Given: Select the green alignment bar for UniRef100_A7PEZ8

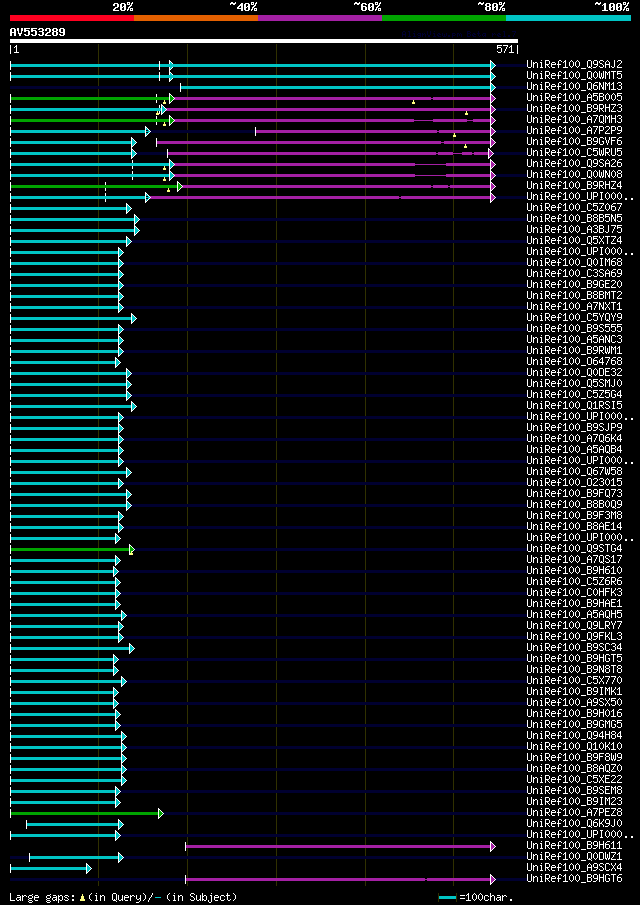Looking at the screenshot, I should [87, 813].
